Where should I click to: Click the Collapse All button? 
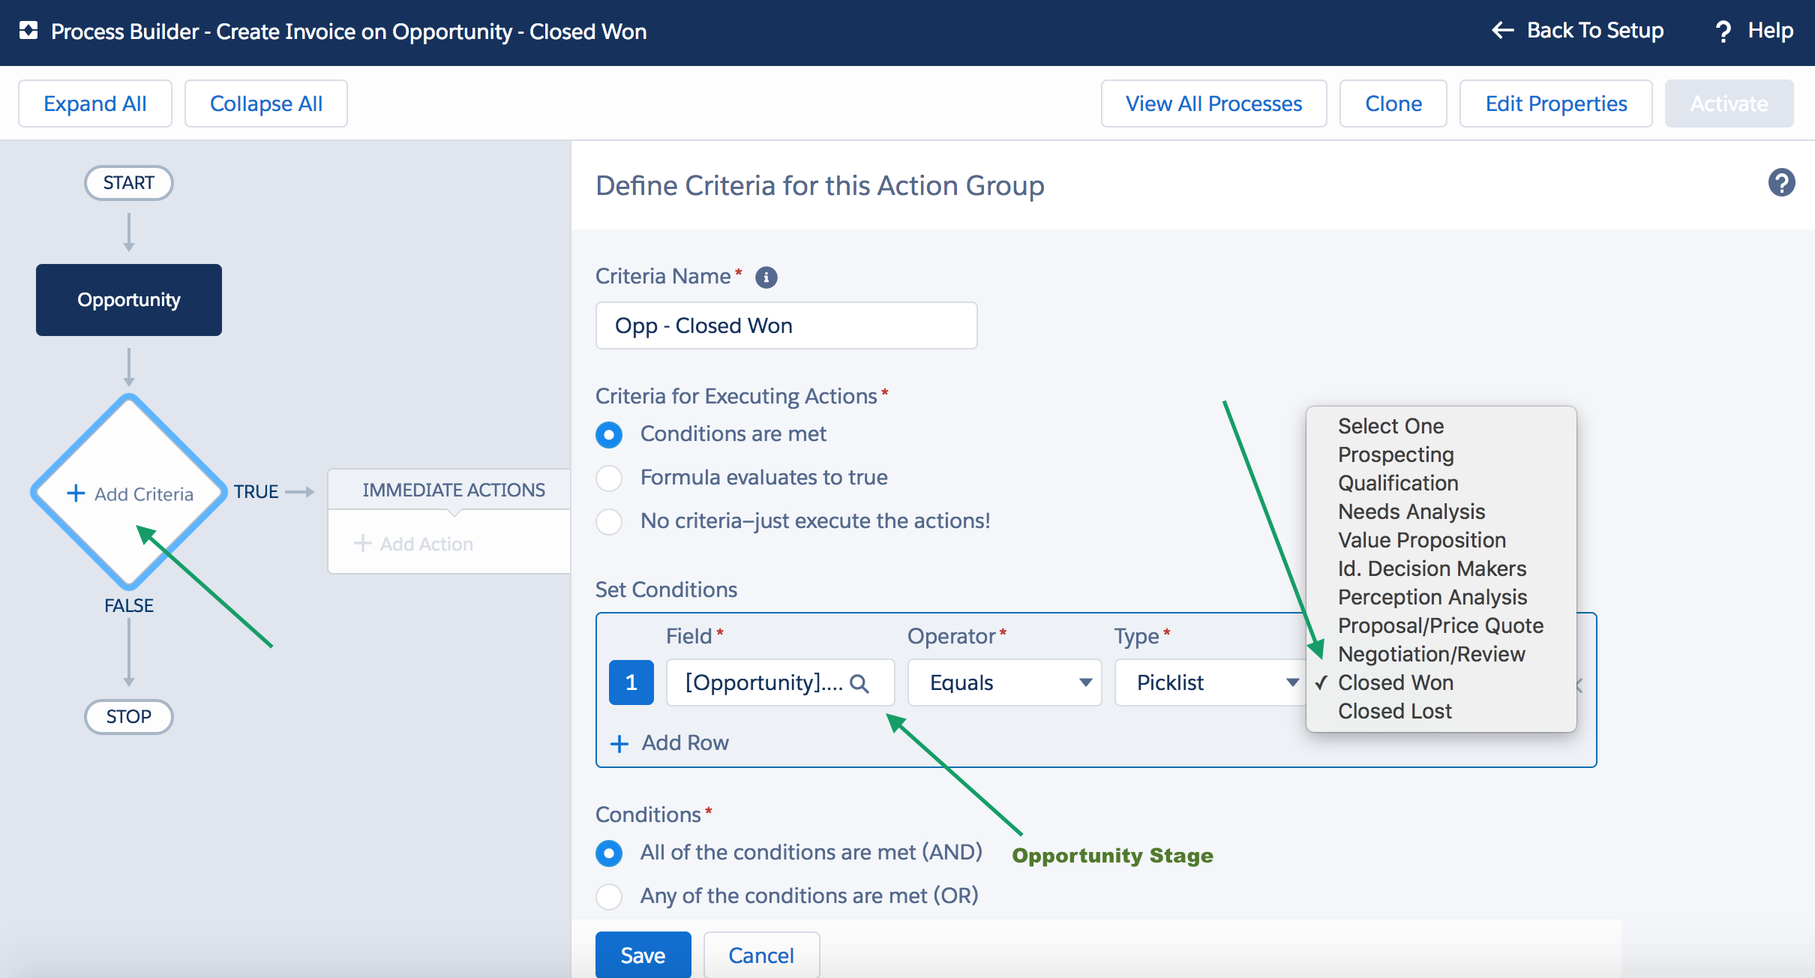click(266, 104)
